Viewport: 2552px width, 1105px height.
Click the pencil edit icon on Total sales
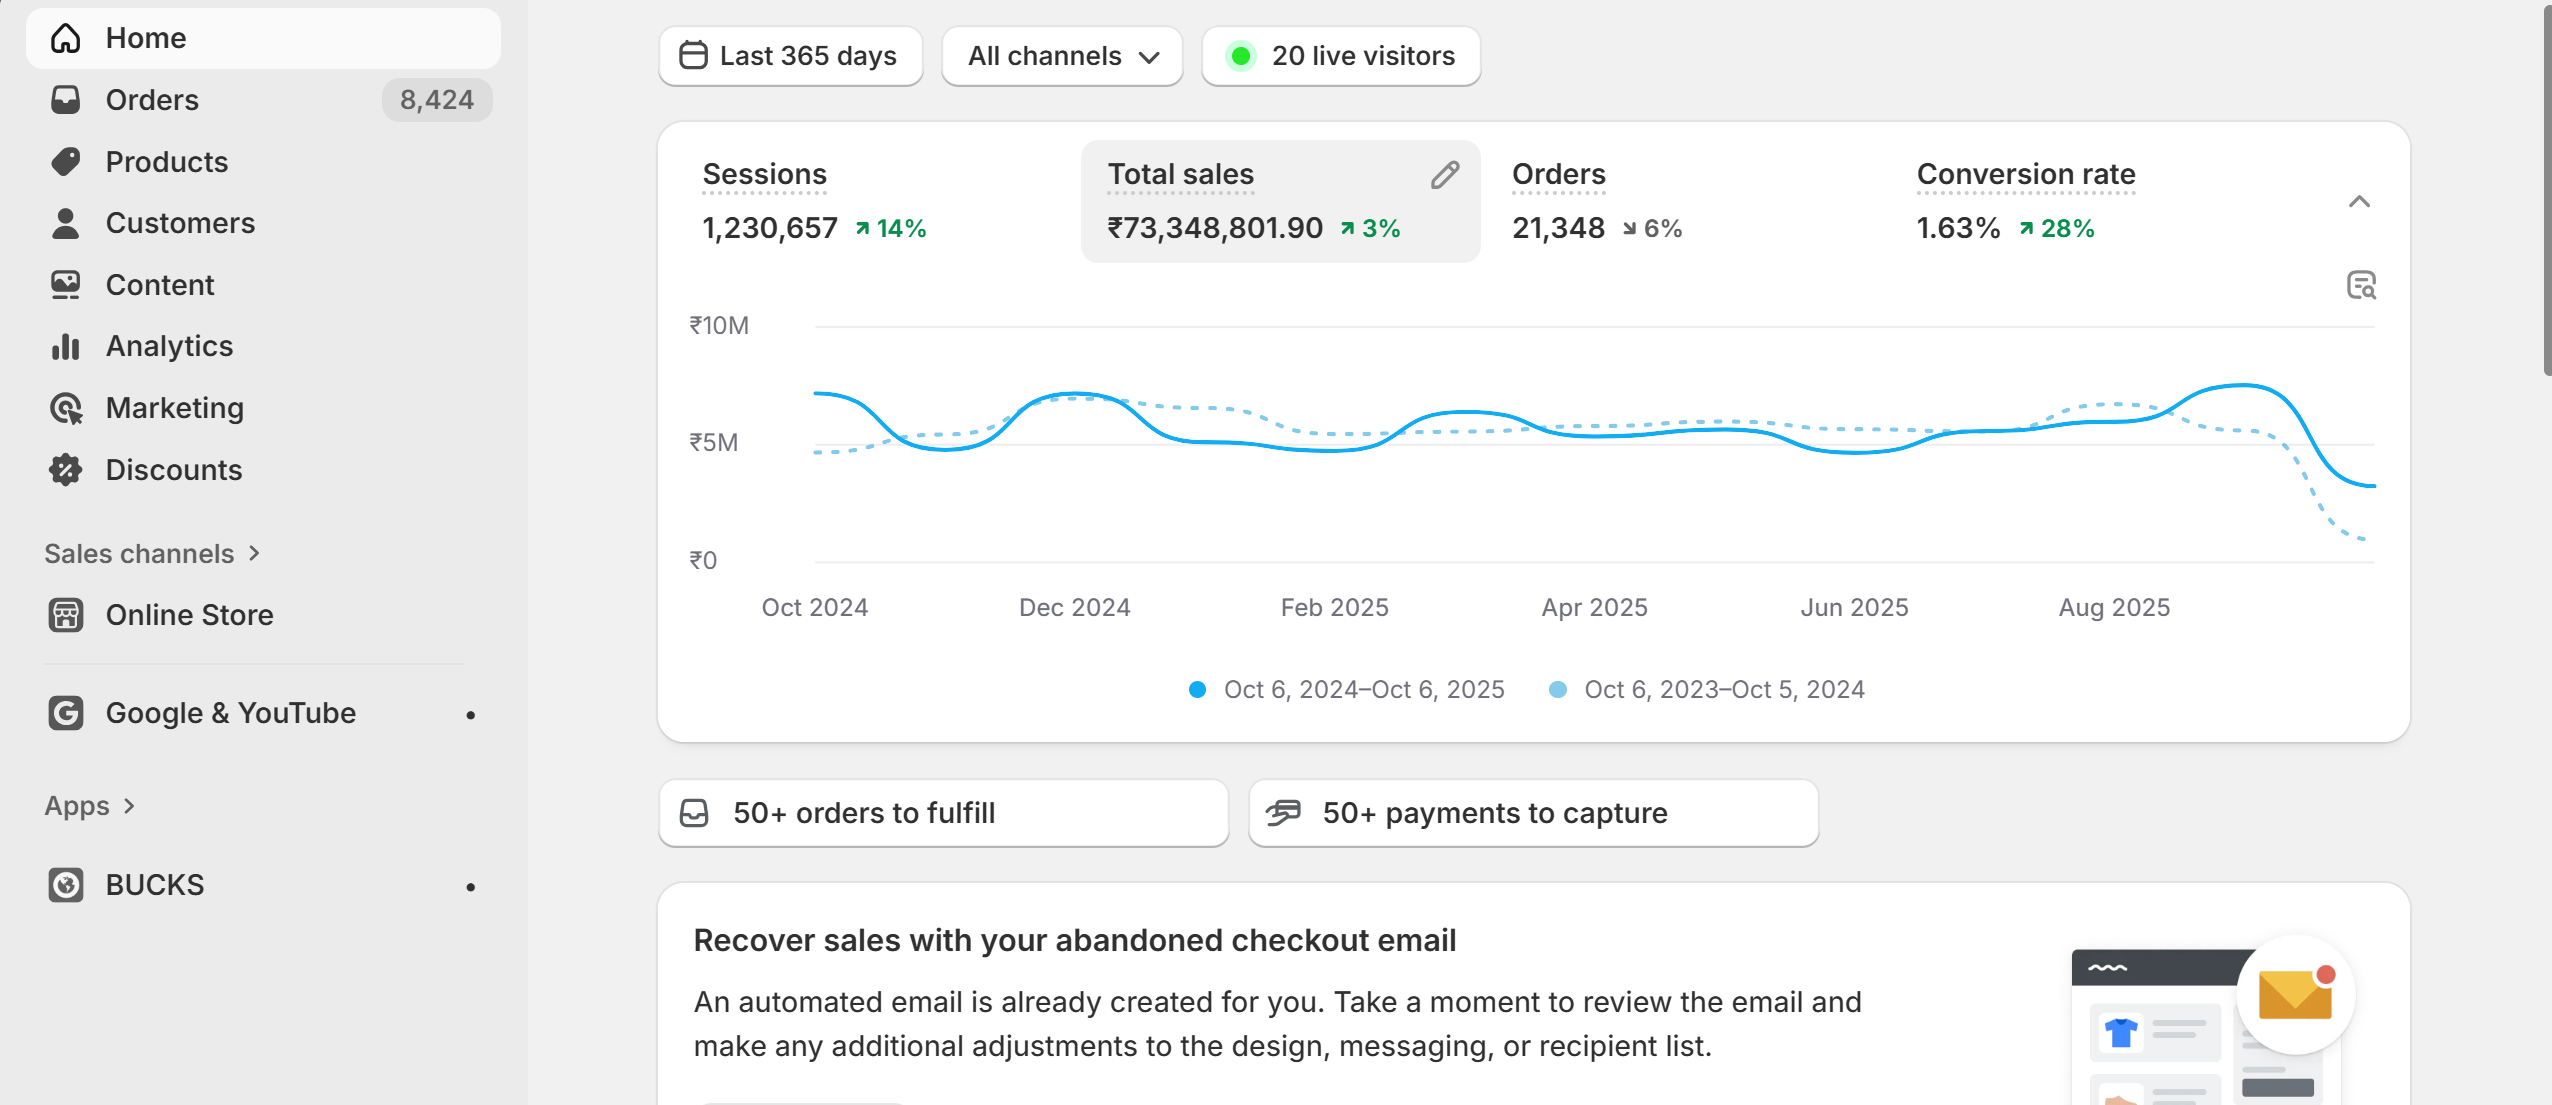(x=1444, y=175)
